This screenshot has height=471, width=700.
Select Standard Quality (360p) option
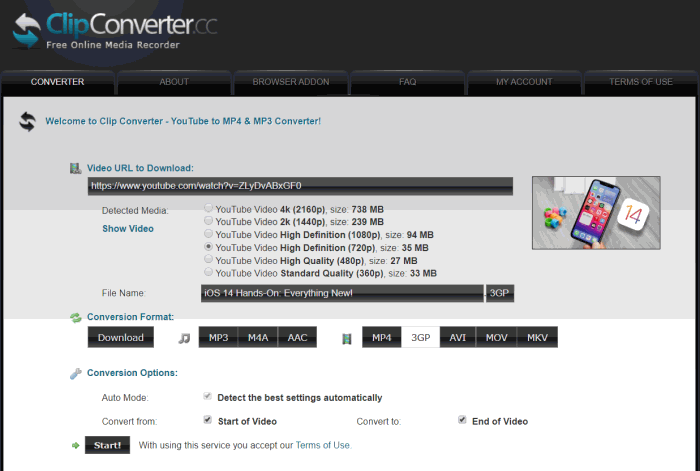[208, 271]
